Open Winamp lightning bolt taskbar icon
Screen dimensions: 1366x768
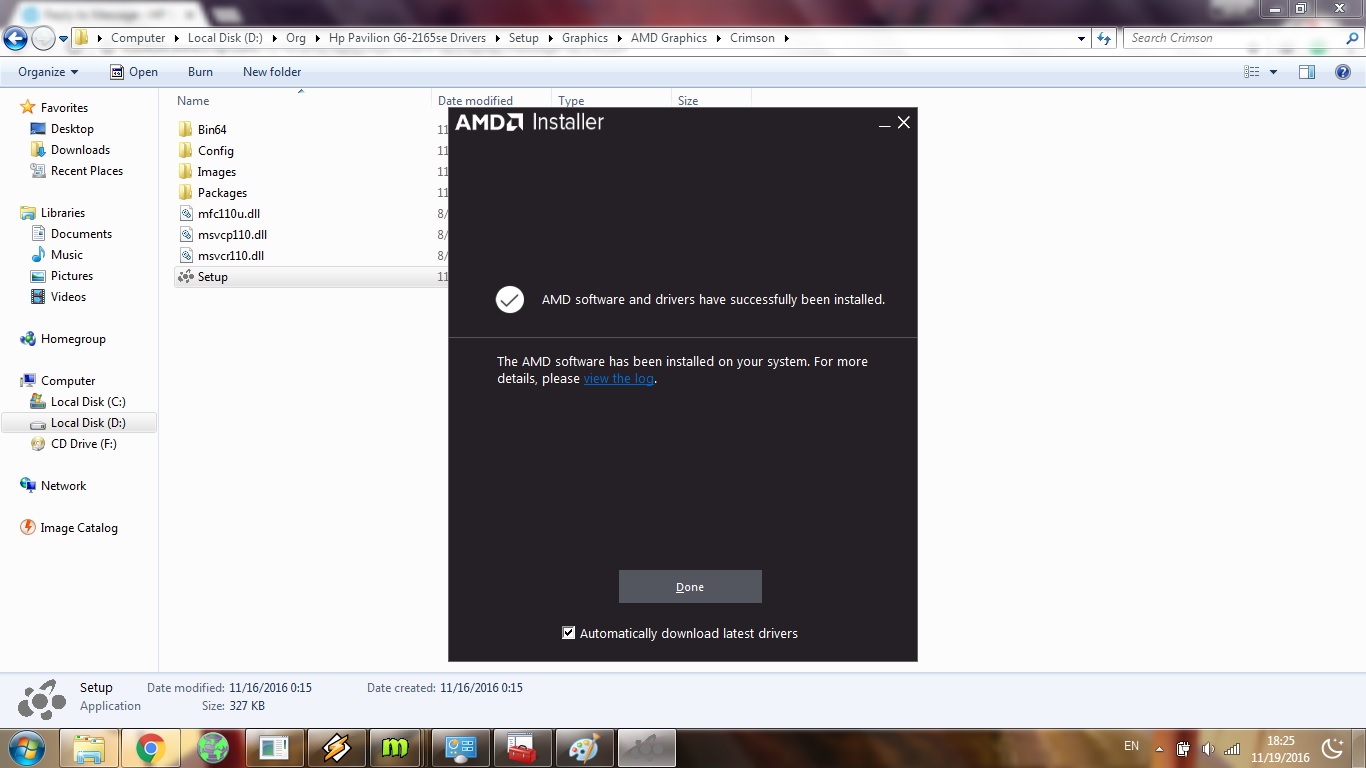click(337, 748)
